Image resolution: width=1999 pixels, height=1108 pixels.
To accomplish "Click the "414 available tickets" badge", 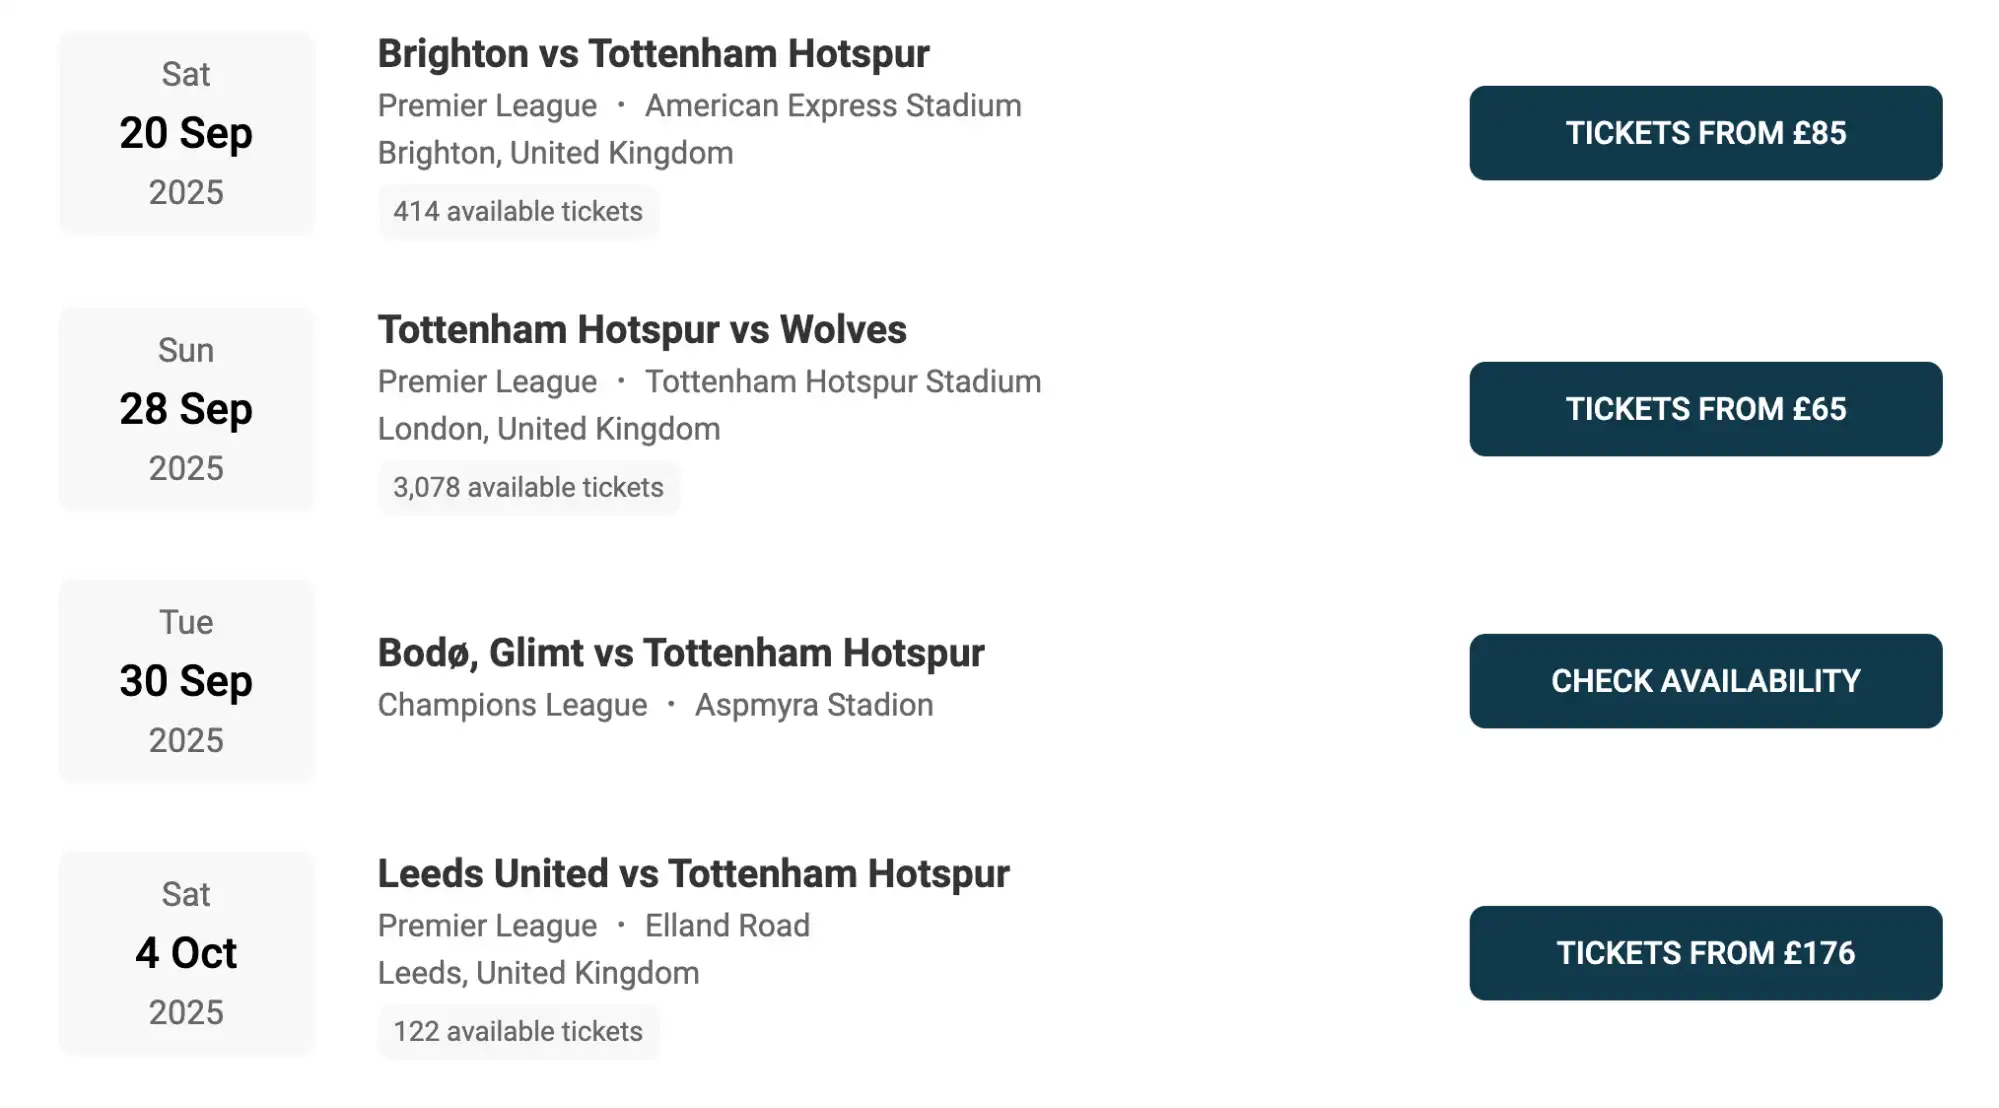I will (x=518, y=211).
